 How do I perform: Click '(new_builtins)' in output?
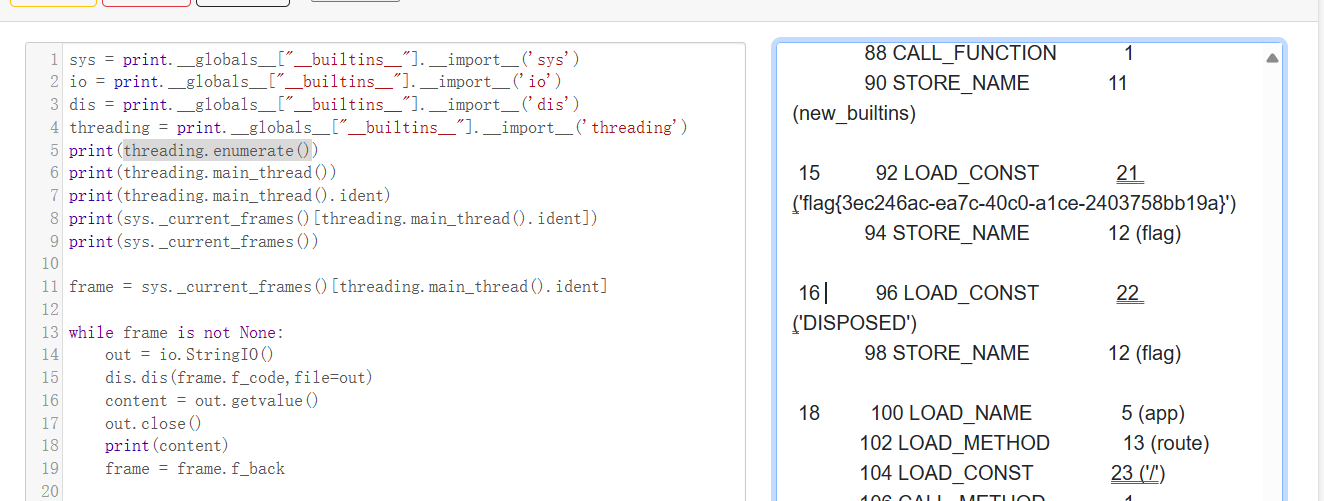pyautogui.click(x=854, y=113)
